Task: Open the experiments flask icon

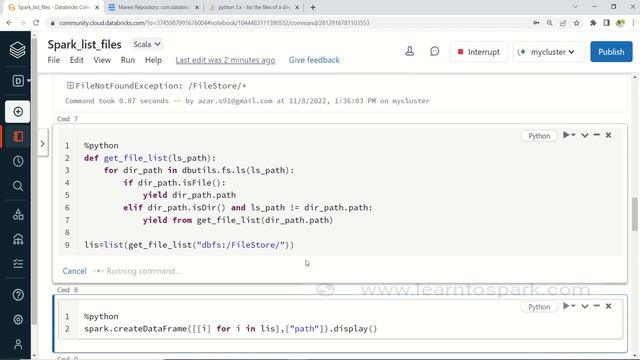Action: tap(409, 51)
